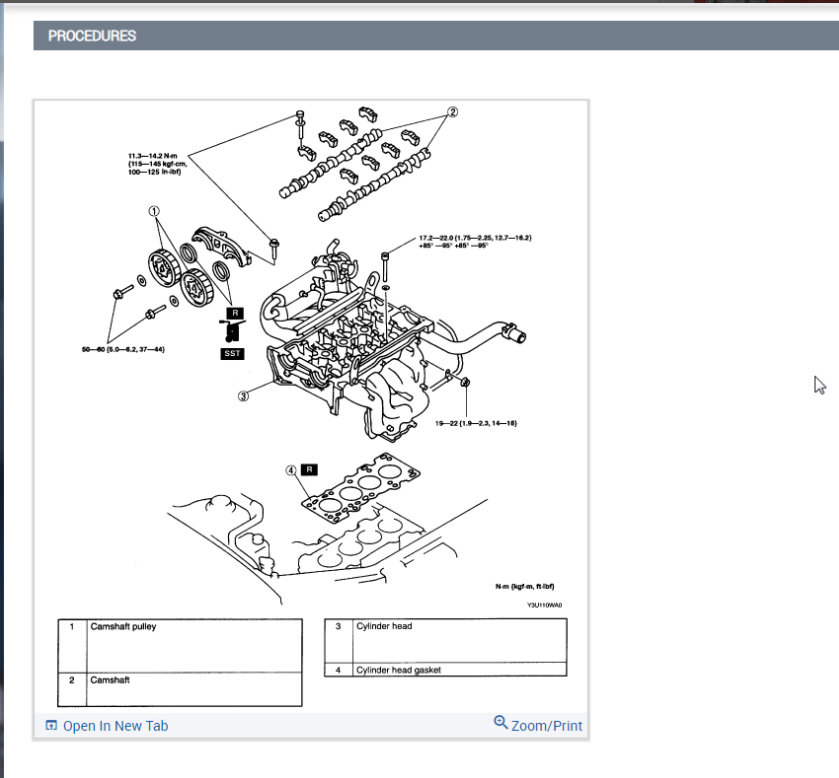839x778 pixels.
Task: Click callout number 1 in the diagram
Action: (154, 211)
